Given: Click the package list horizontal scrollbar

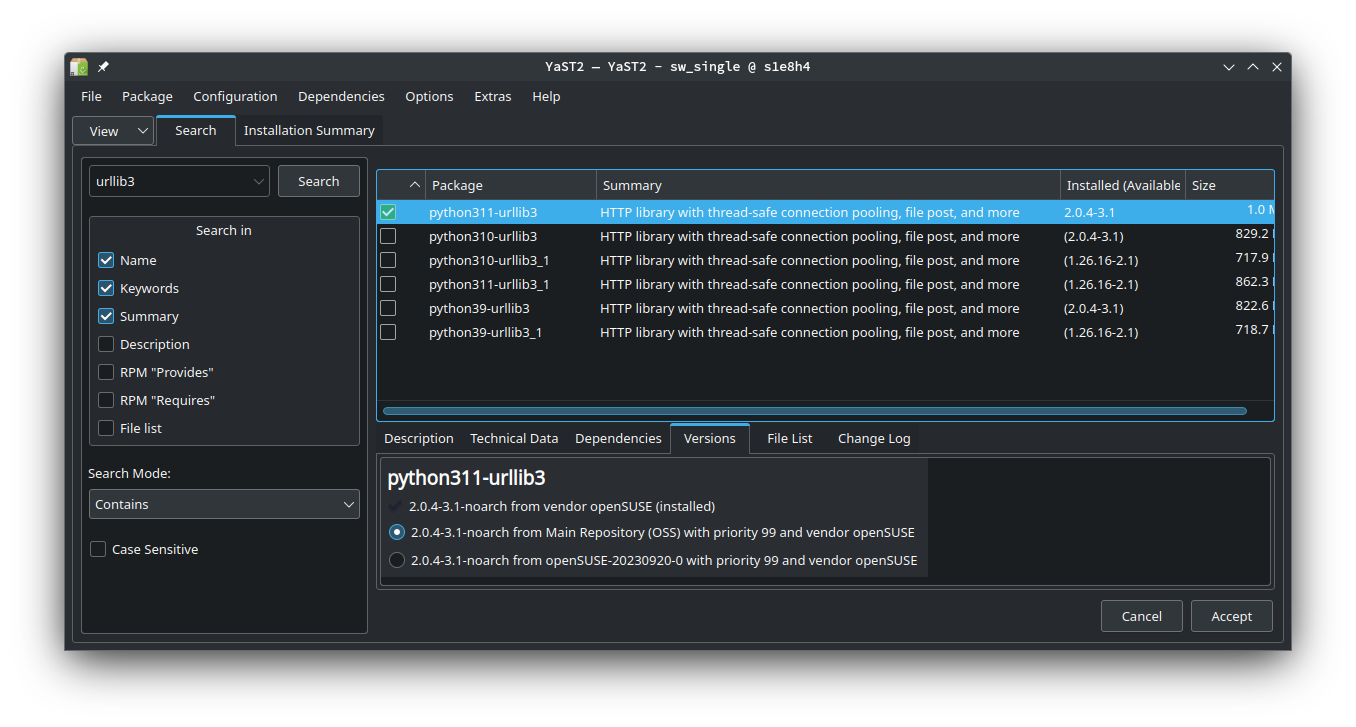Looking at the screenshot, I should coord(814,410).
